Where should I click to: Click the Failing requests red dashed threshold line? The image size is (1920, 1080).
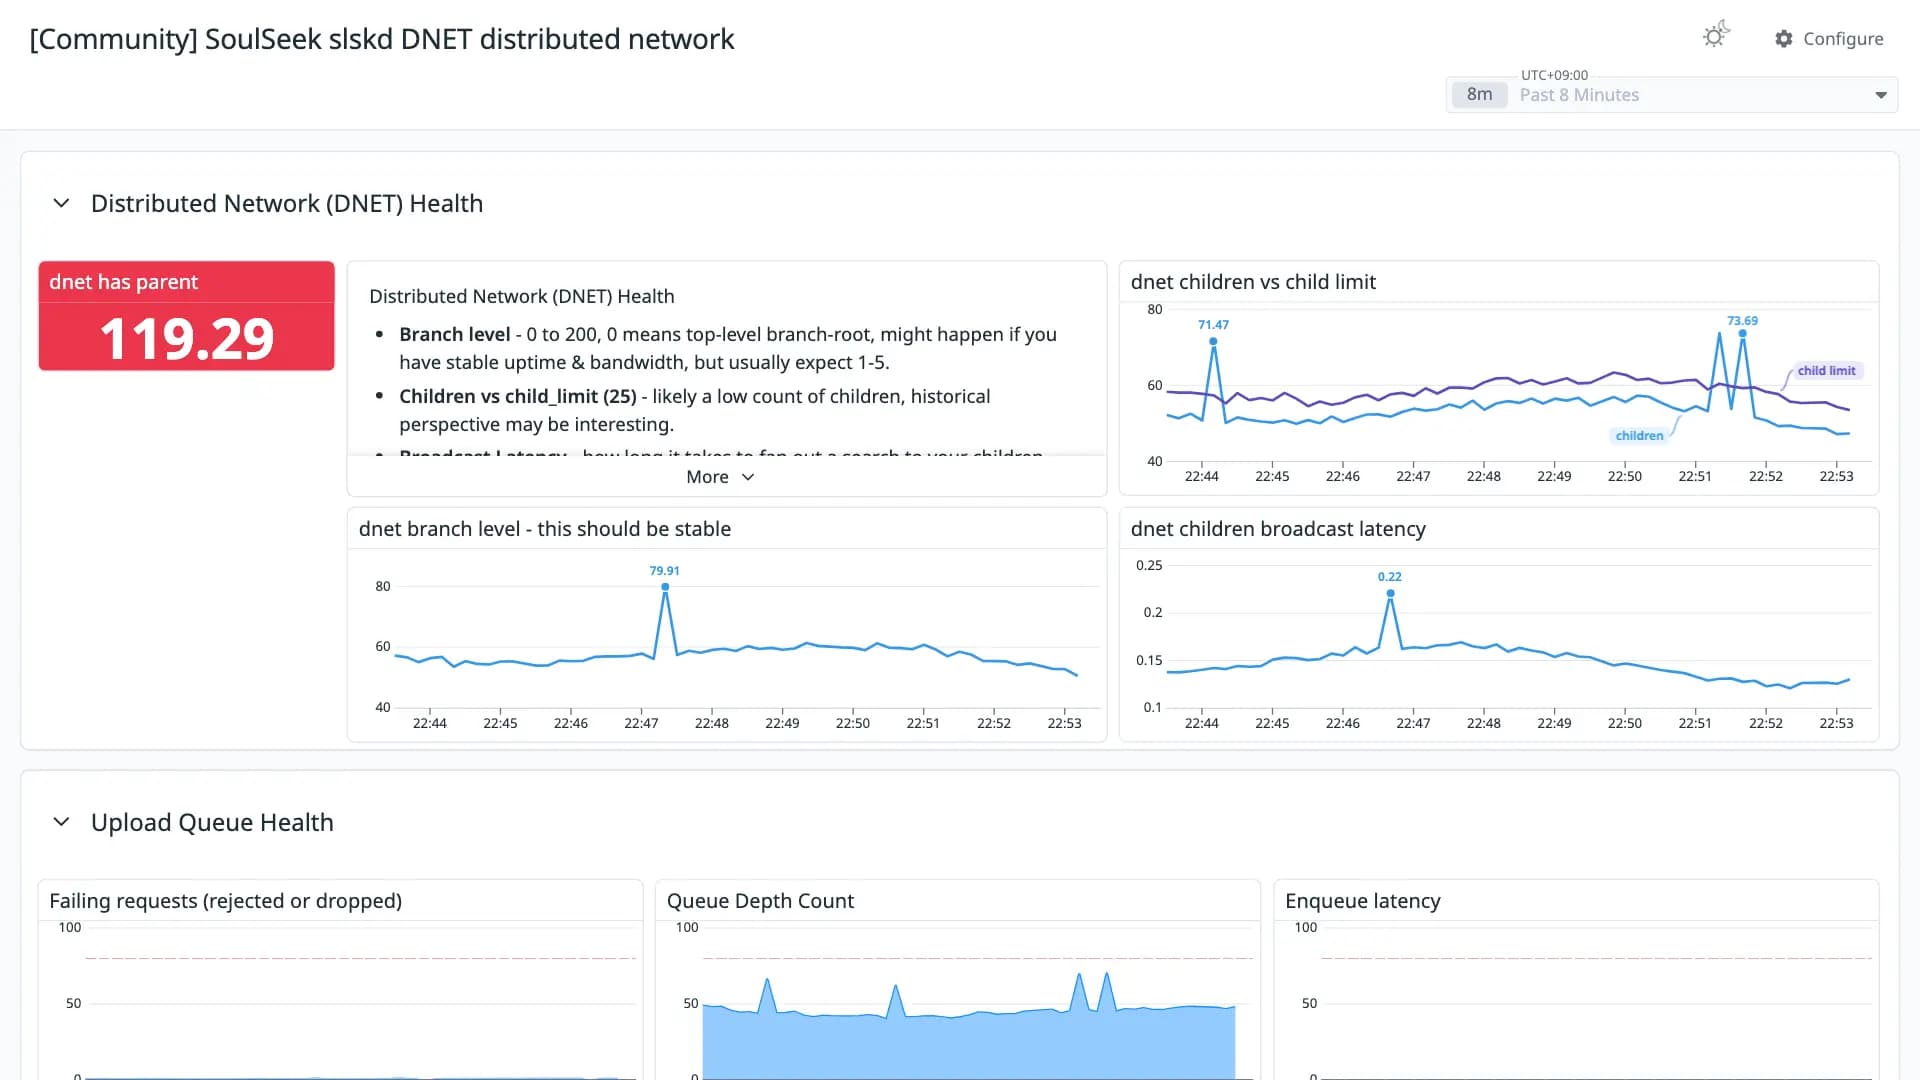pyautogui.click(x=360, y=958)
